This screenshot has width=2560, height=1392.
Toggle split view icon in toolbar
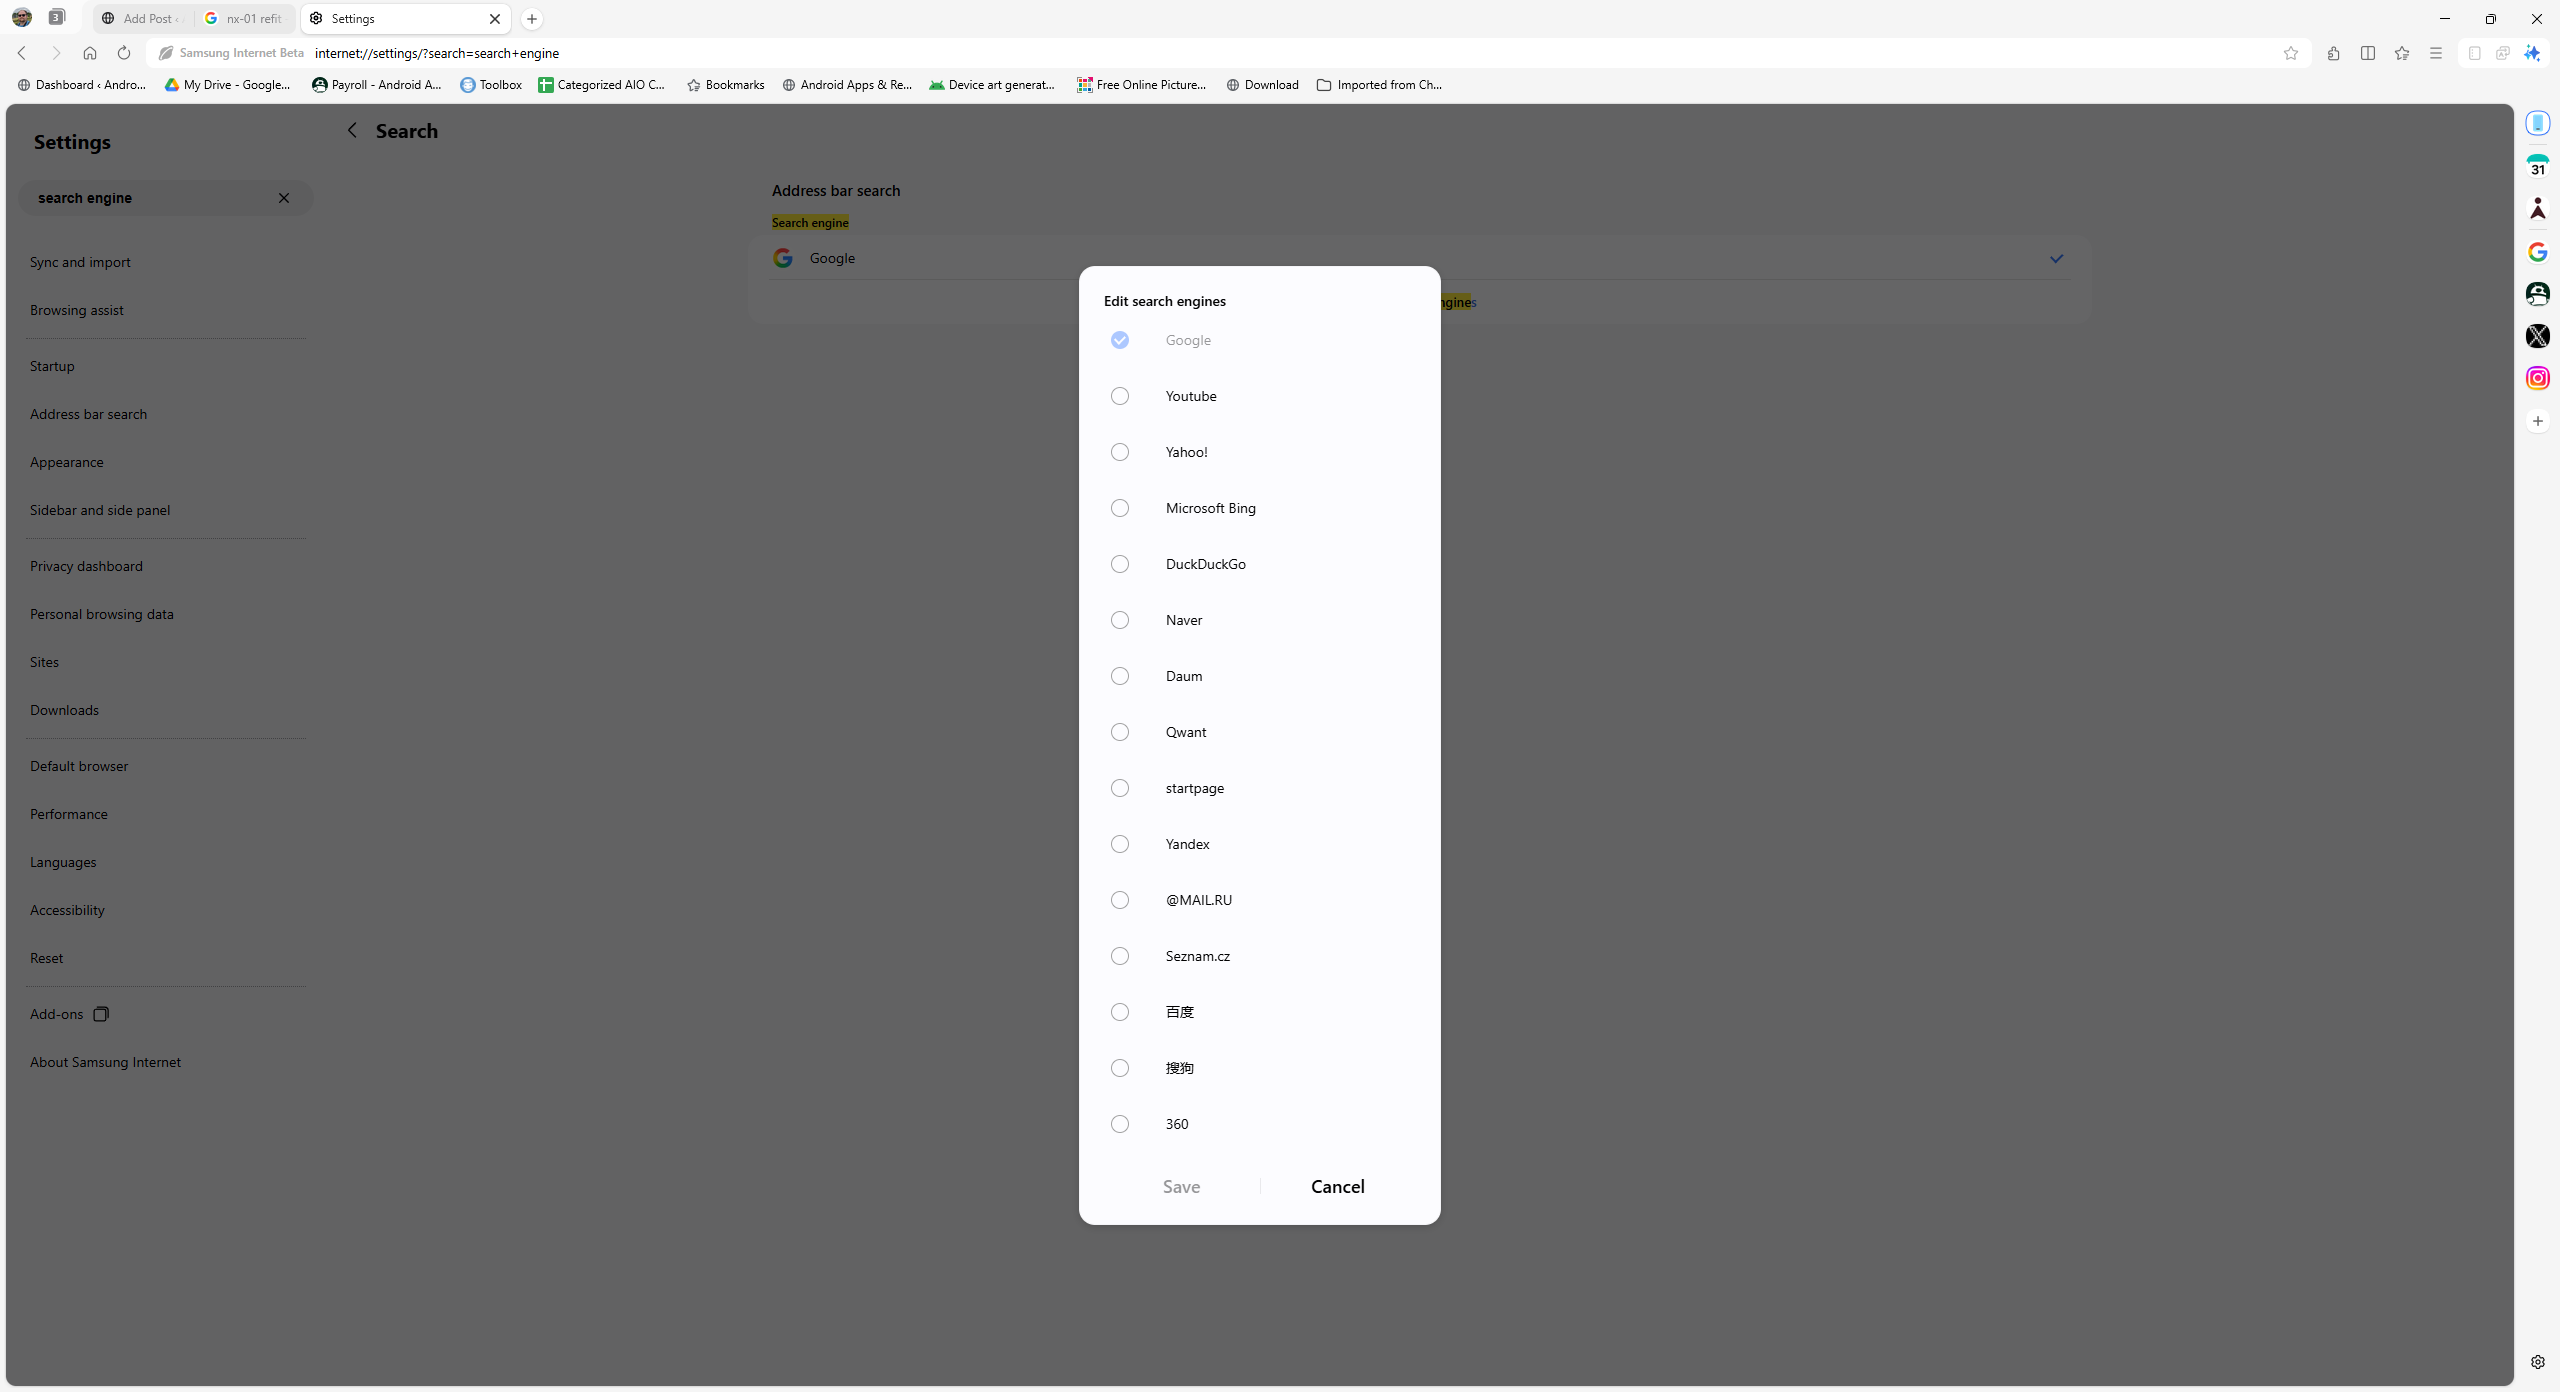pos(2367,53)
